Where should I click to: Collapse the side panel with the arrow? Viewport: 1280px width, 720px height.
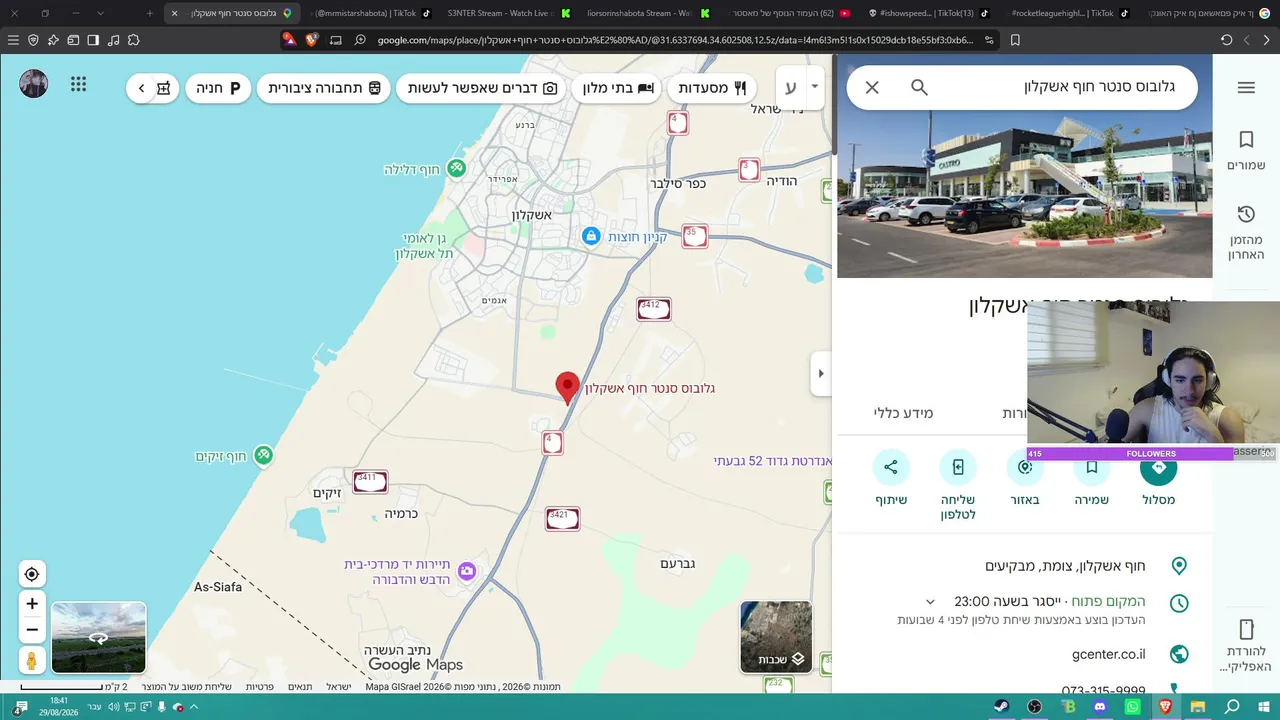pos(821,374)
